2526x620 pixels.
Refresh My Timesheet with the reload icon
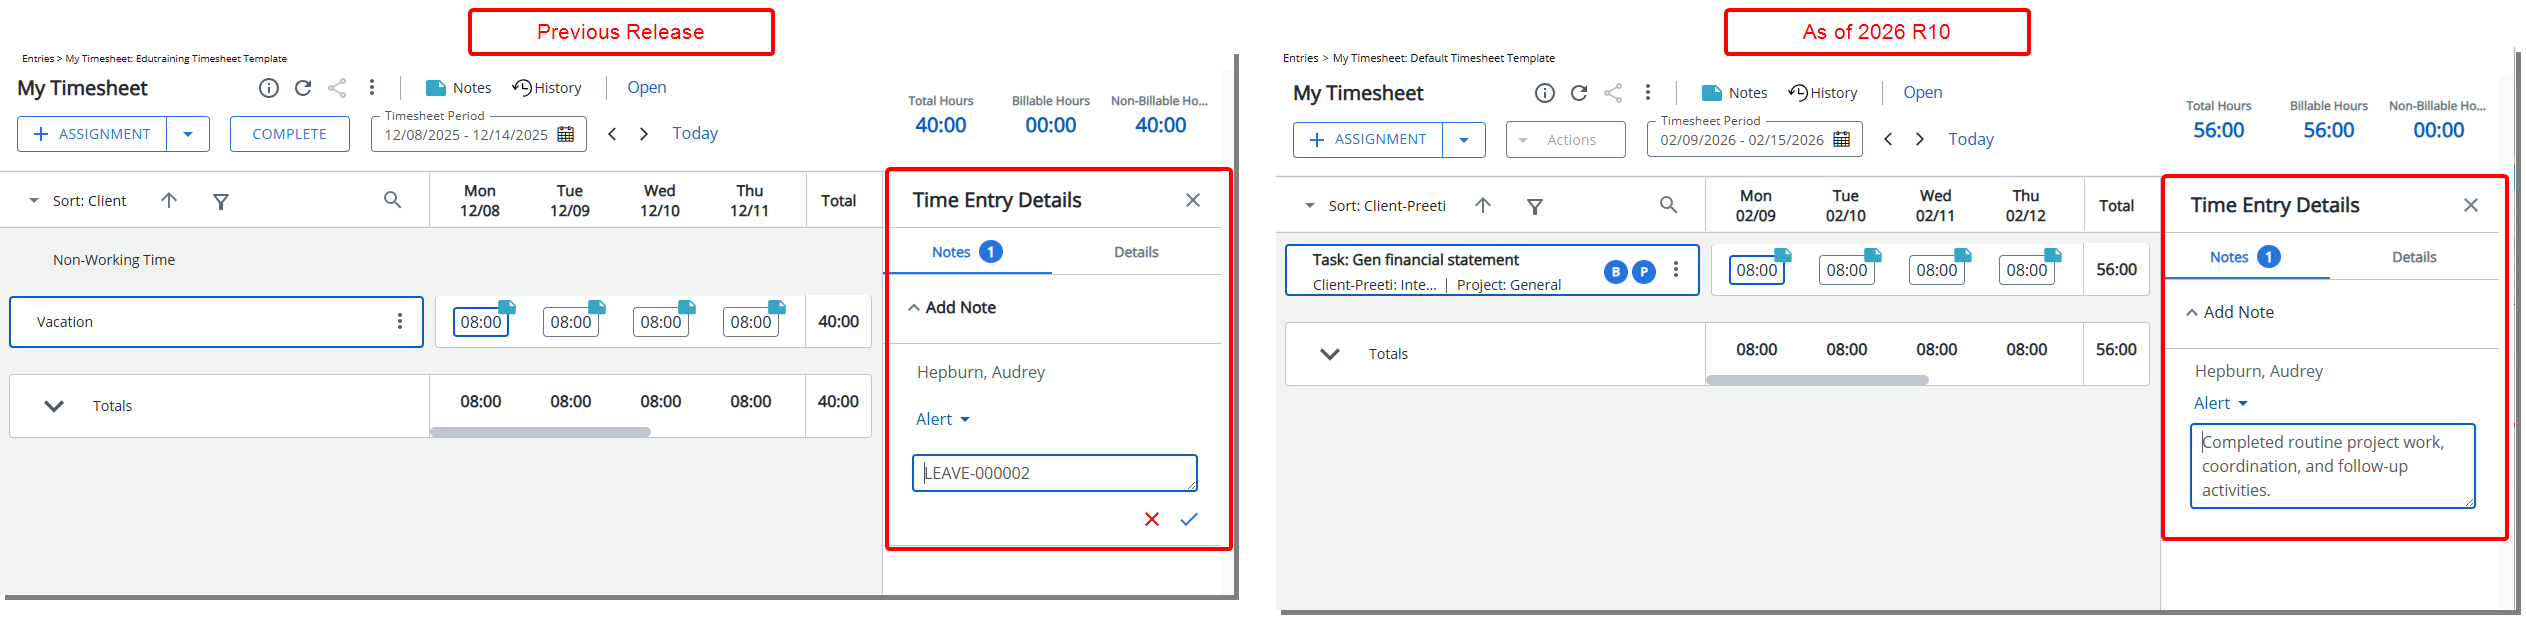[x=303, y=87]
